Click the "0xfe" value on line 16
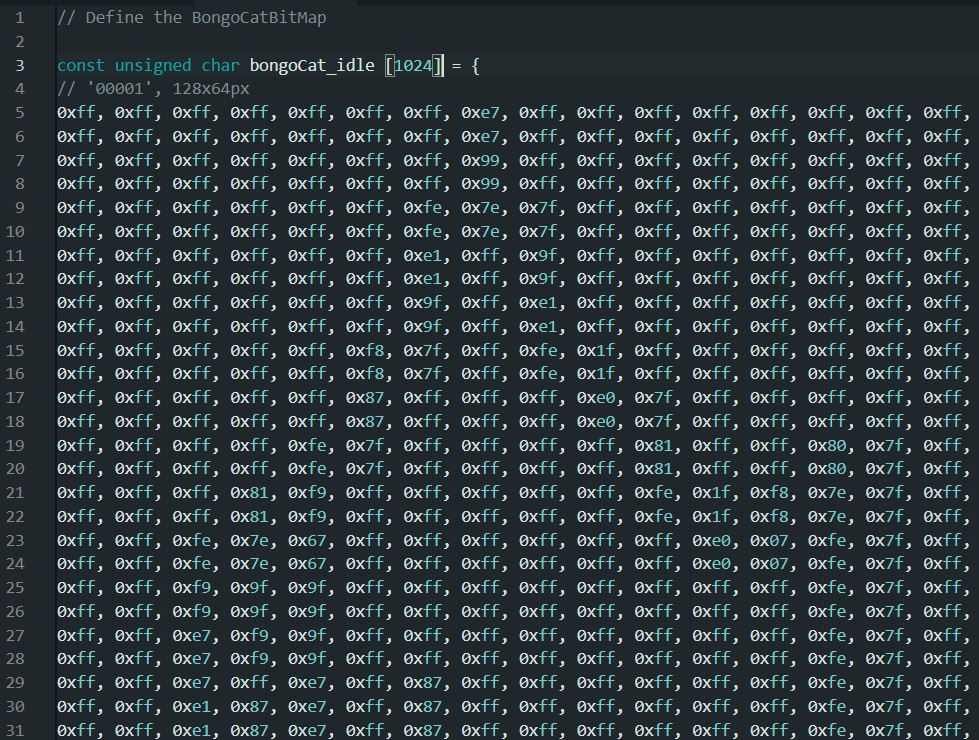 click(538, 373)
